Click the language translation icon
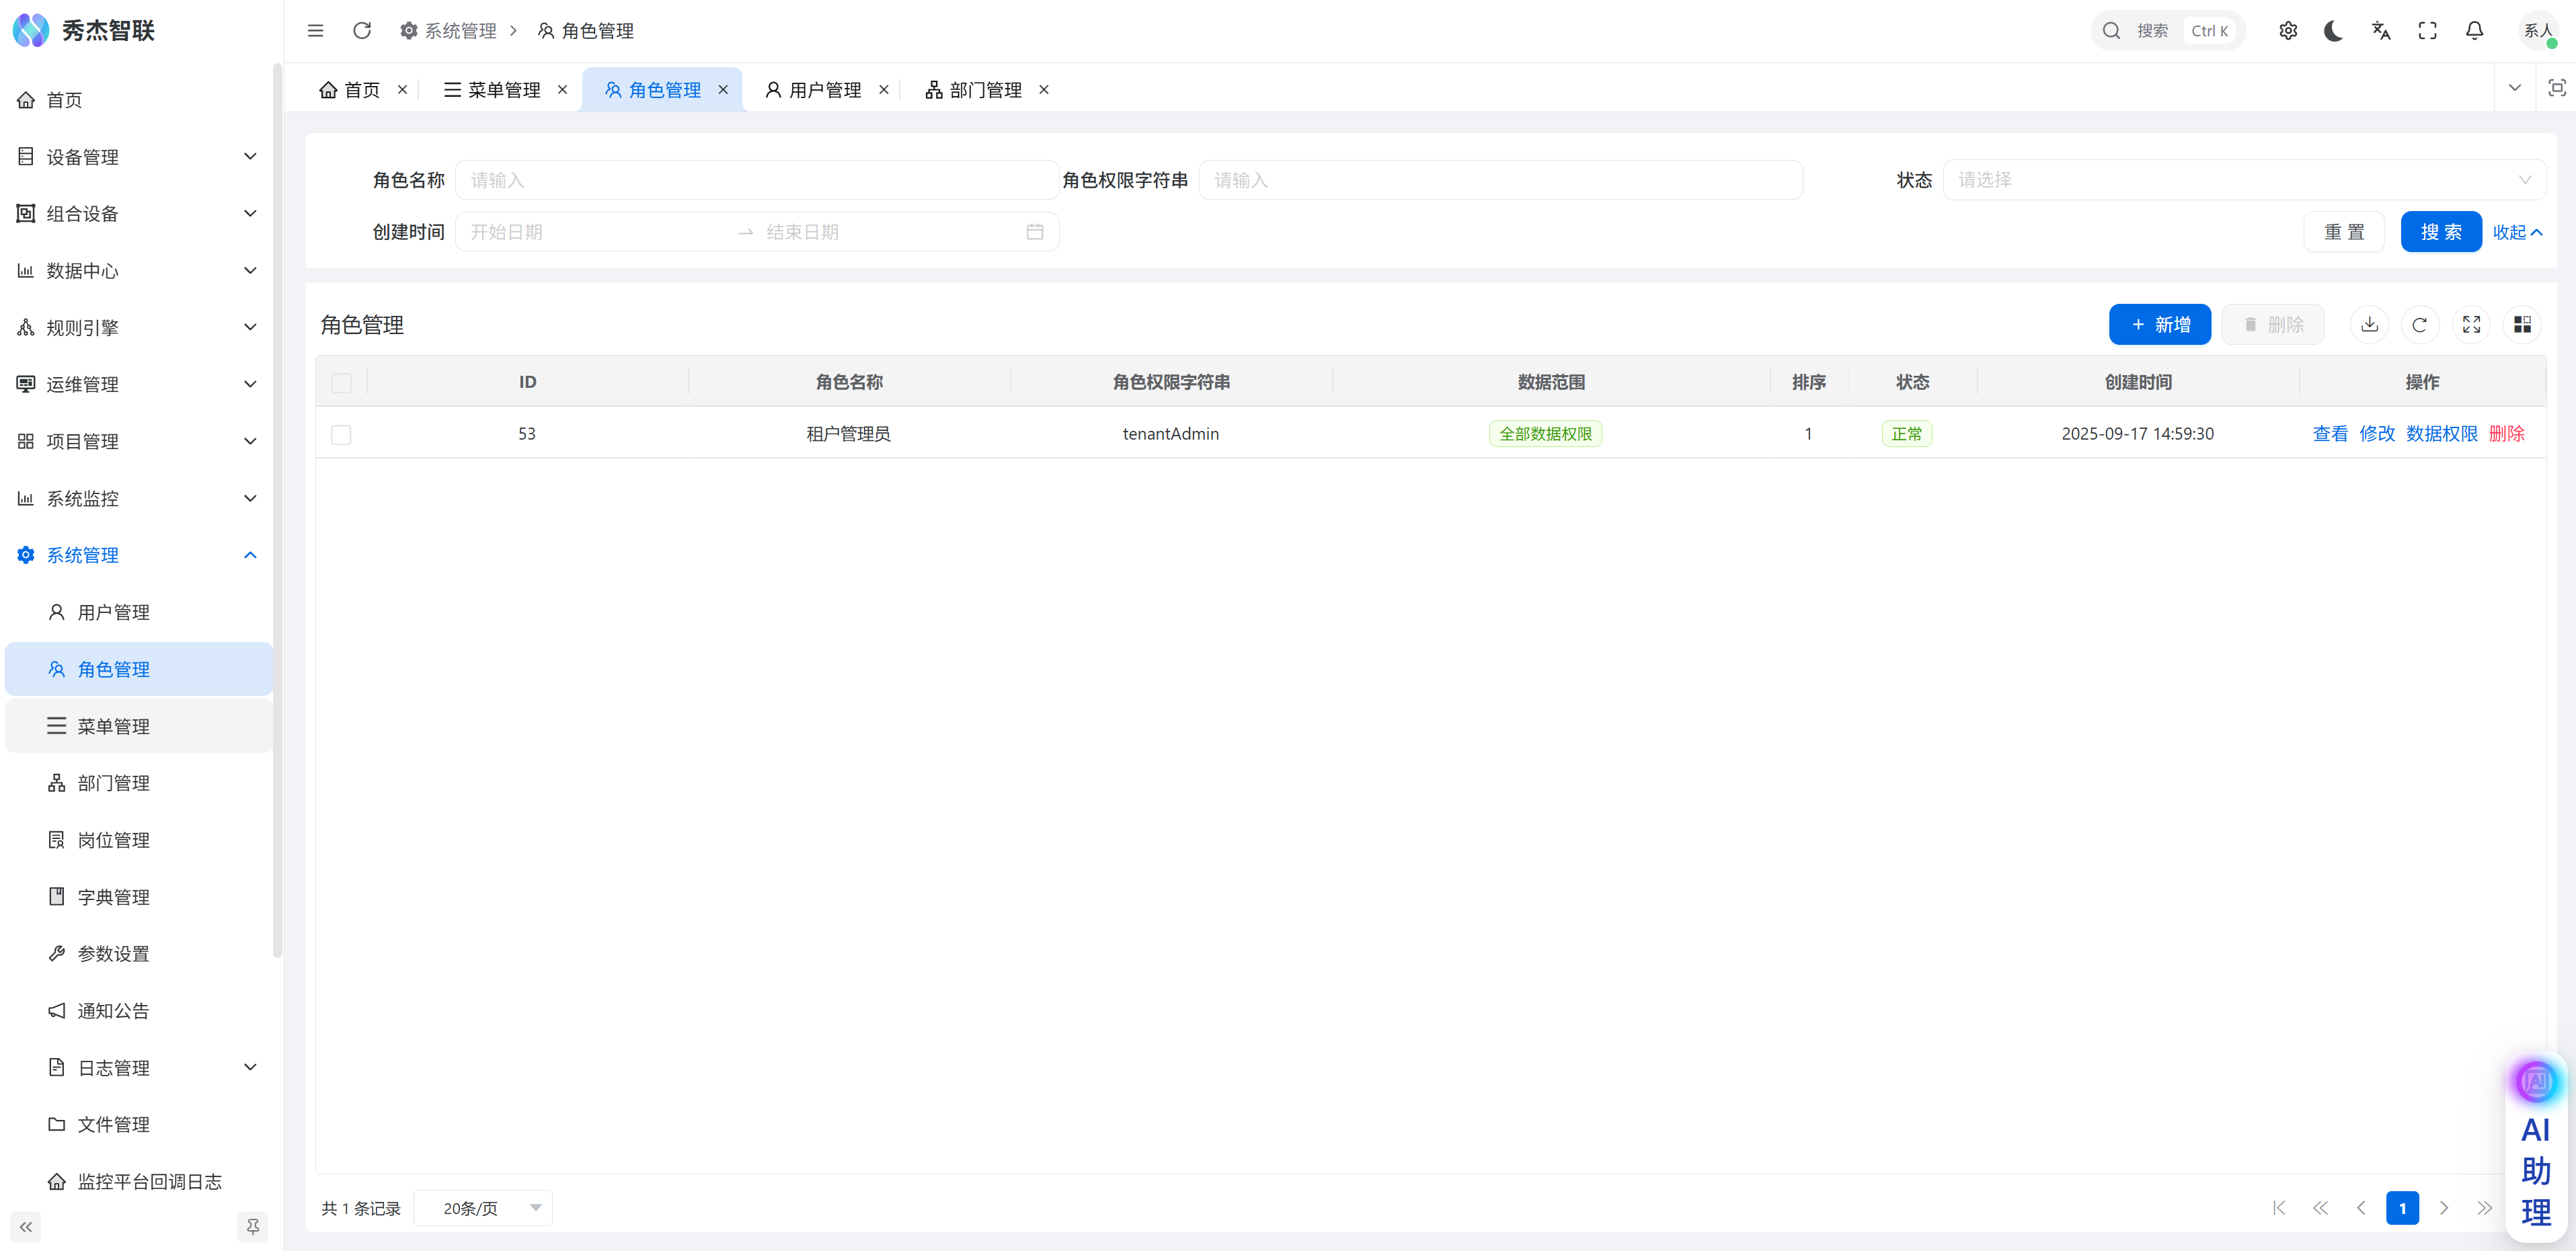Viewport: 2576px width, 1251px height. (x=2380, y=31)
